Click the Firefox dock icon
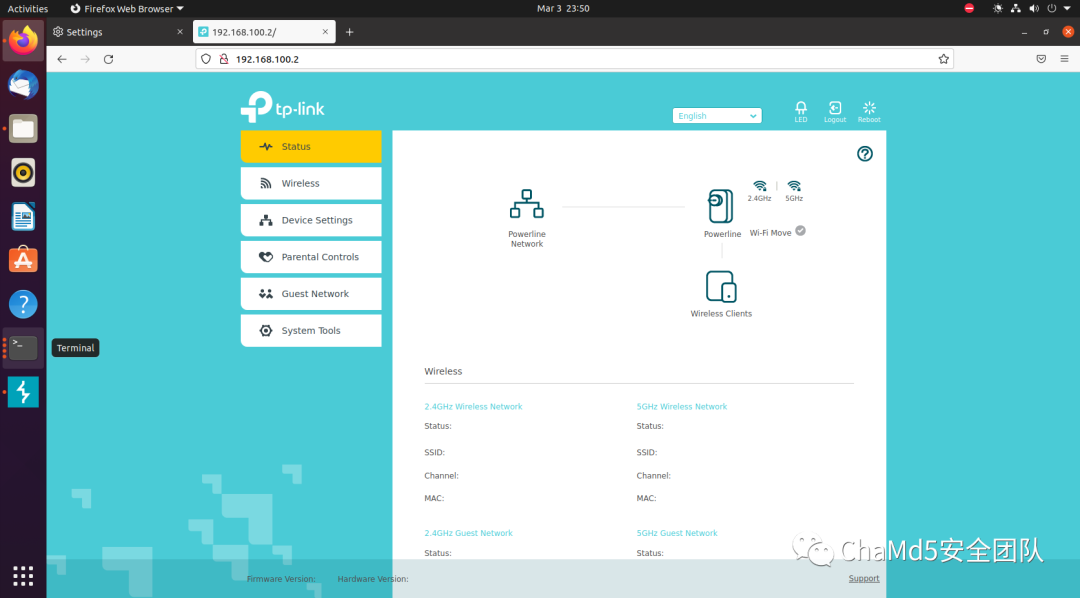The image size is (1080, 598). coord(23,41)
